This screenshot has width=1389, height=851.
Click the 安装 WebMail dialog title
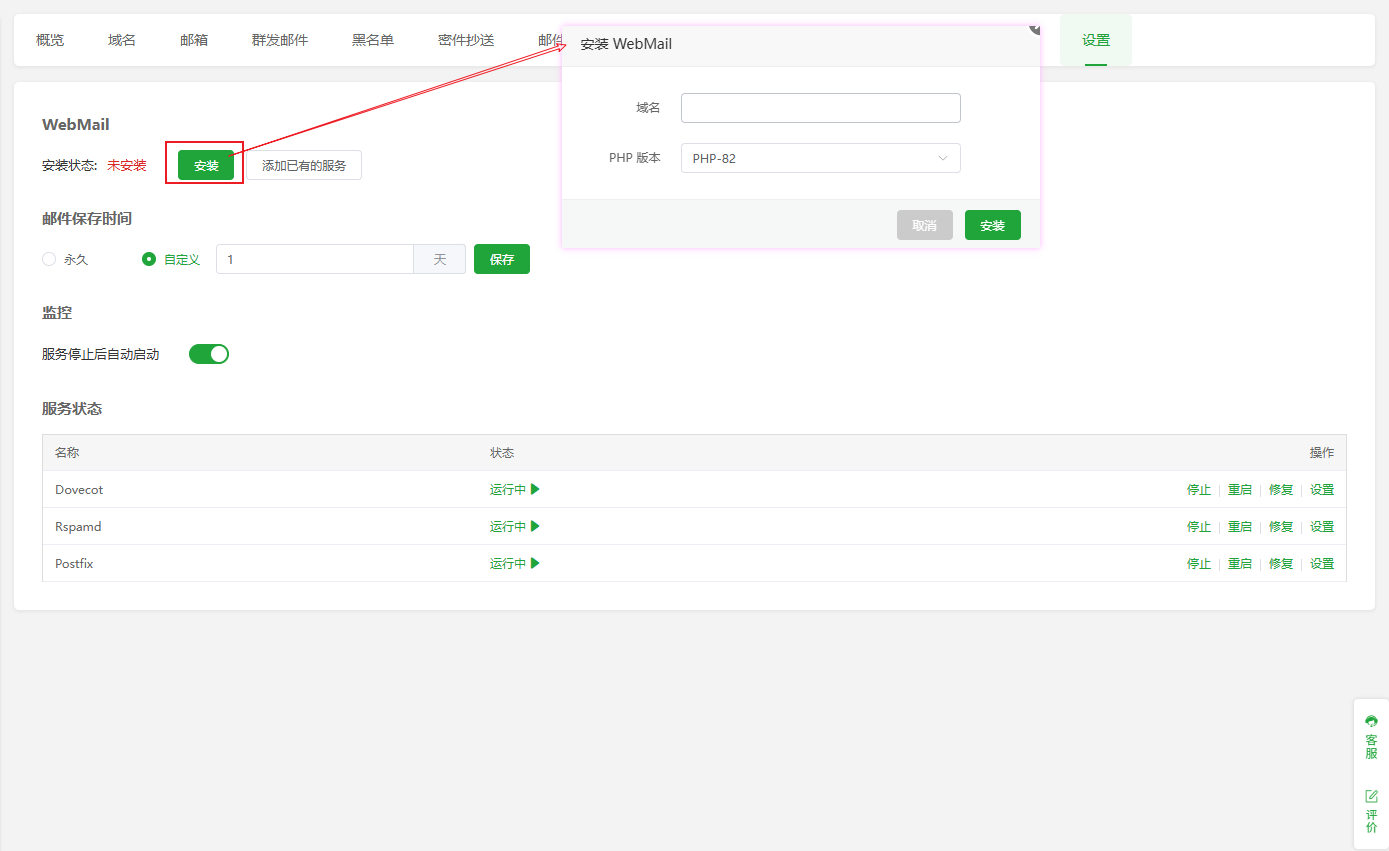pyautogui.click(x=626, y=44)
